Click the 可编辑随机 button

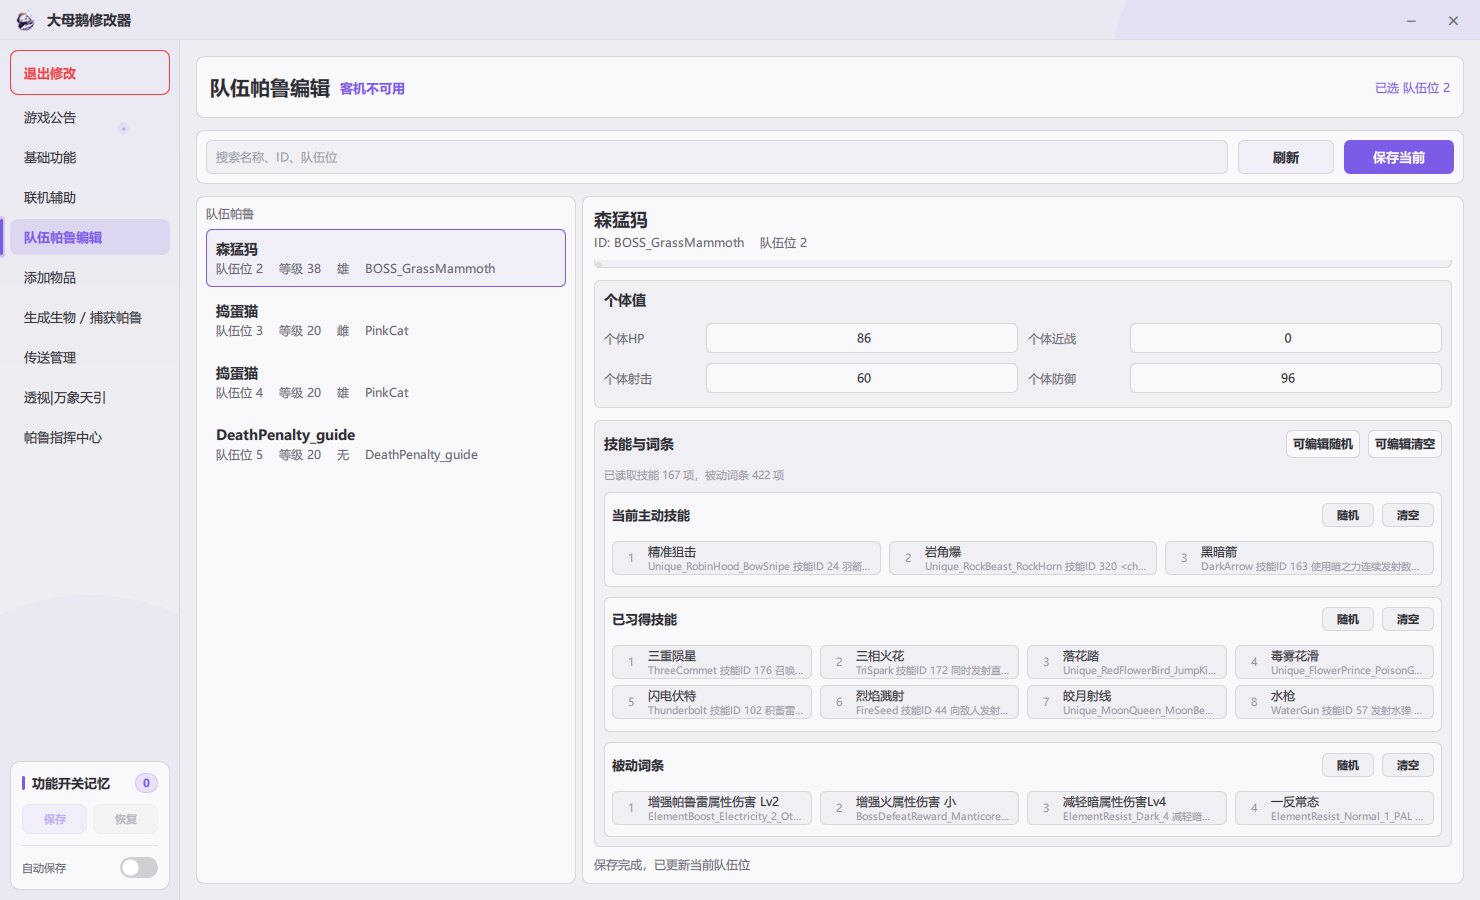[1323, 444]
